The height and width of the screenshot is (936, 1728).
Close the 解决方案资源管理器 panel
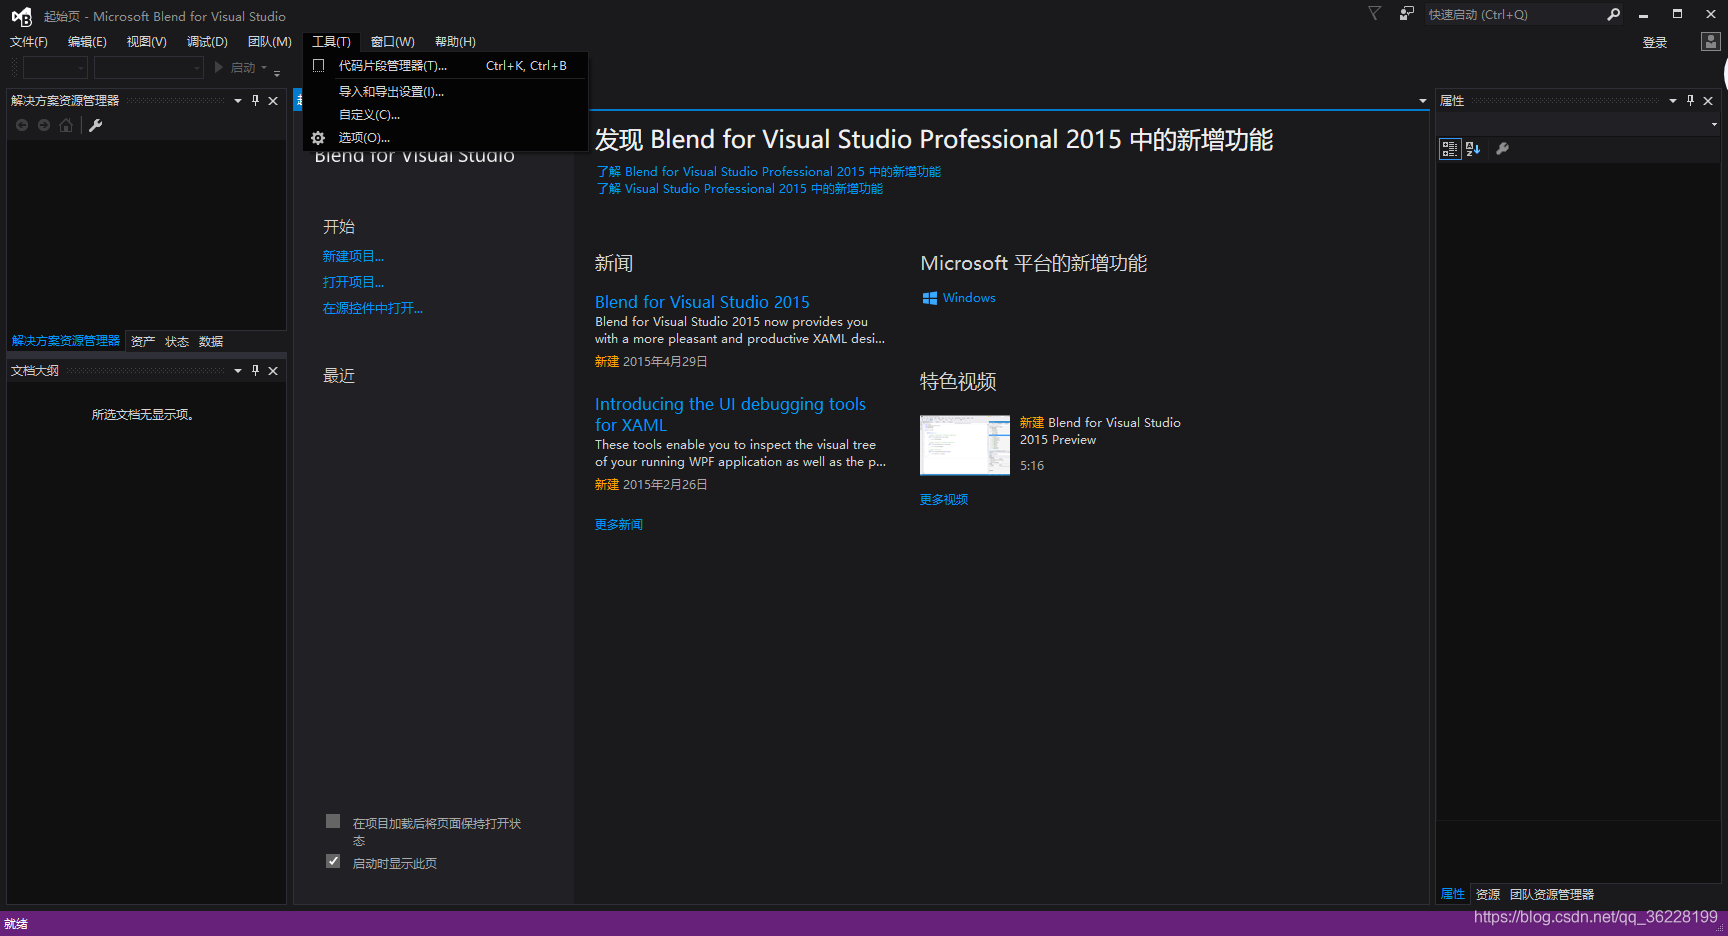pyautogui.click(x=273, y=101)
